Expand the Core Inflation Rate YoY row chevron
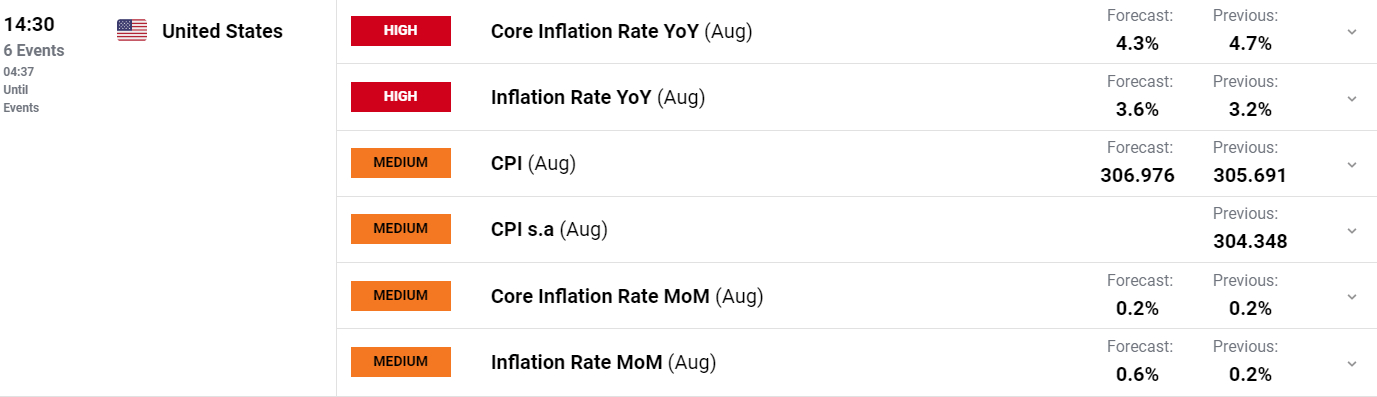 click(x=1352, y=32)
